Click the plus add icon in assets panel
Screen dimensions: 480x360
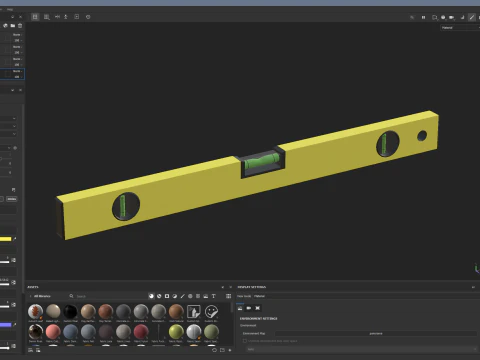[x=230, y=350]
